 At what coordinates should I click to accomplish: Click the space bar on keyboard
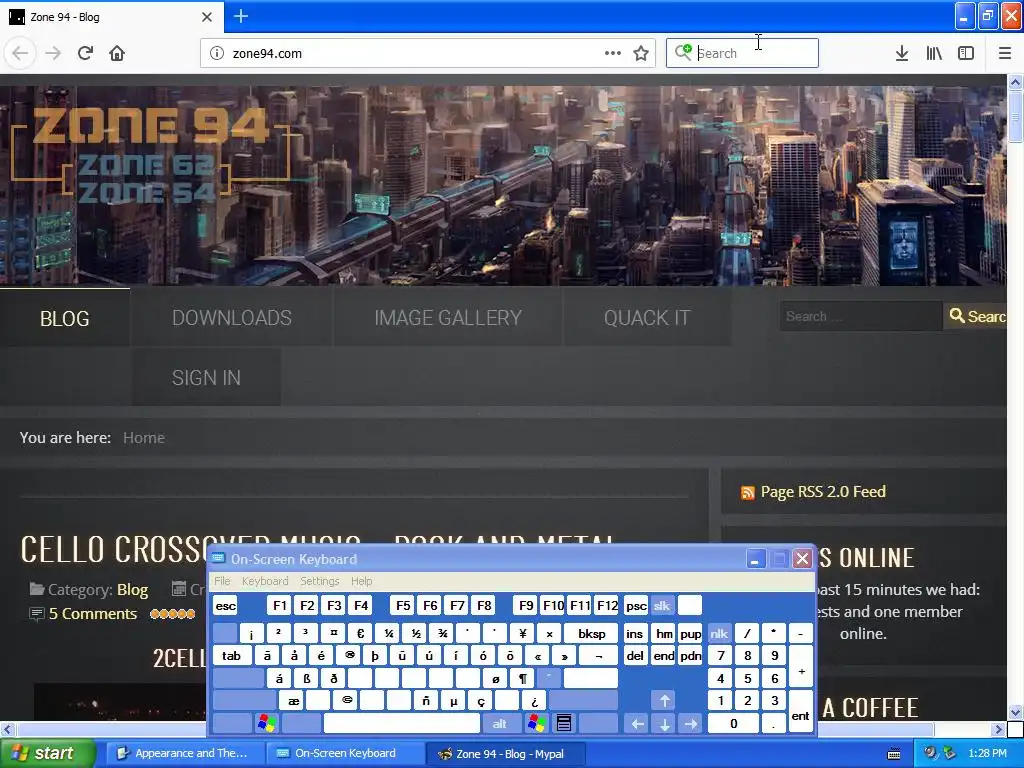(x=402, y=723)
